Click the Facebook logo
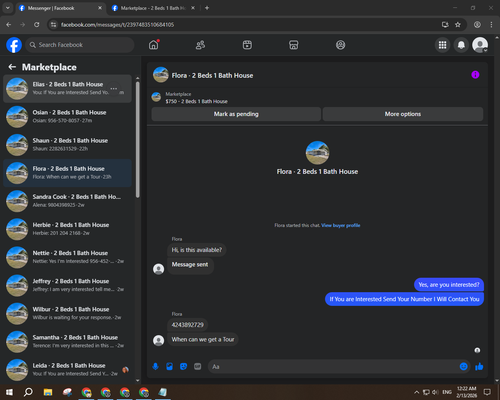The image size is (500, 400). pyautogui.click(x=14, y=45)
